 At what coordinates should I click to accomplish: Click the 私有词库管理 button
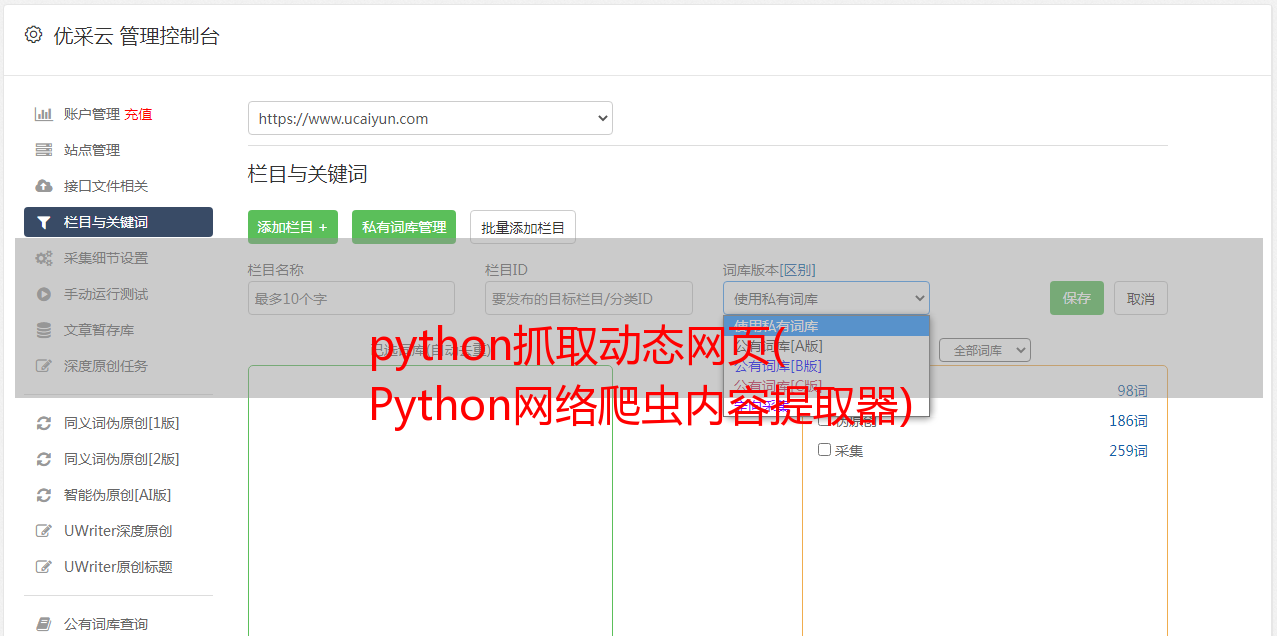404,227
